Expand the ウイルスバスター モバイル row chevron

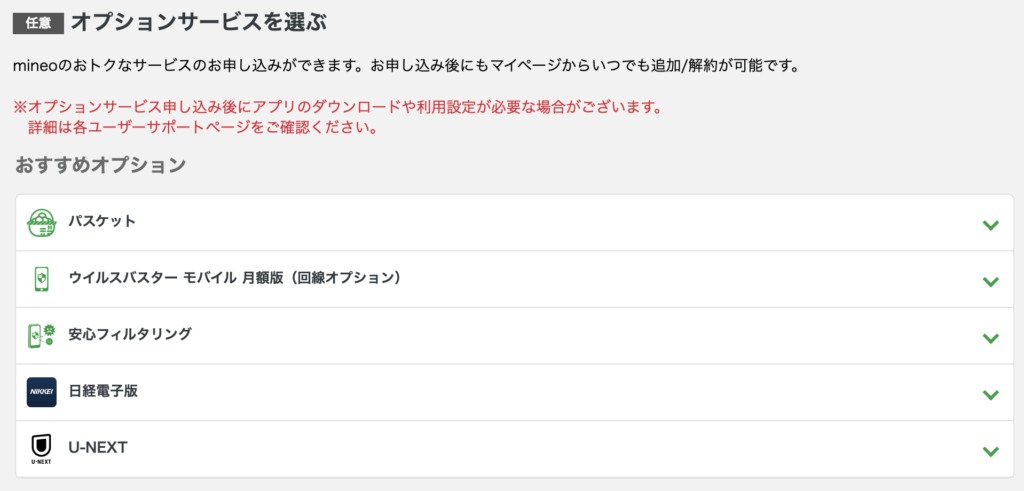(991, 281)
